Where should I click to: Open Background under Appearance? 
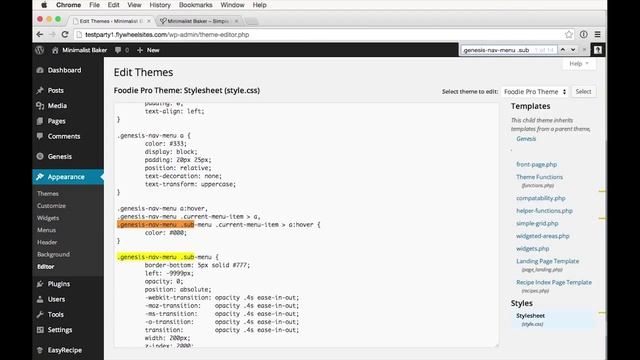tap(53, 255)
